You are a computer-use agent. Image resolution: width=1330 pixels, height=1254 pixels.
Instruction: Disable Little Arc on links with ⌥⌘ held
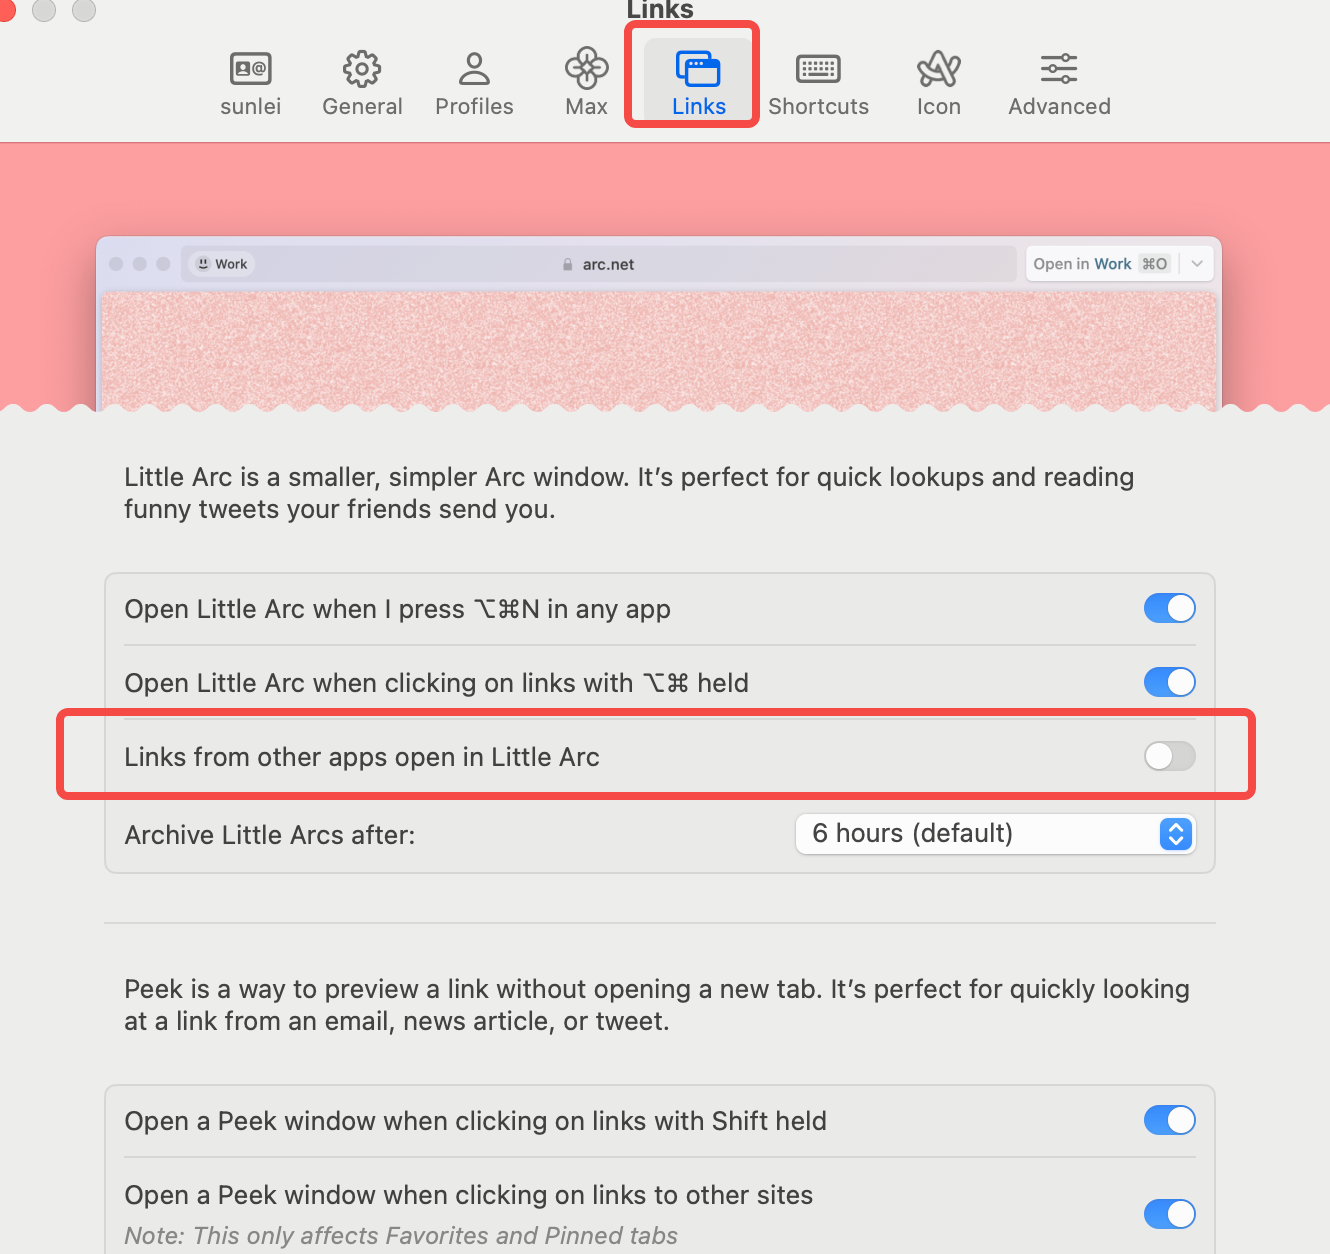click(1169, 682)
